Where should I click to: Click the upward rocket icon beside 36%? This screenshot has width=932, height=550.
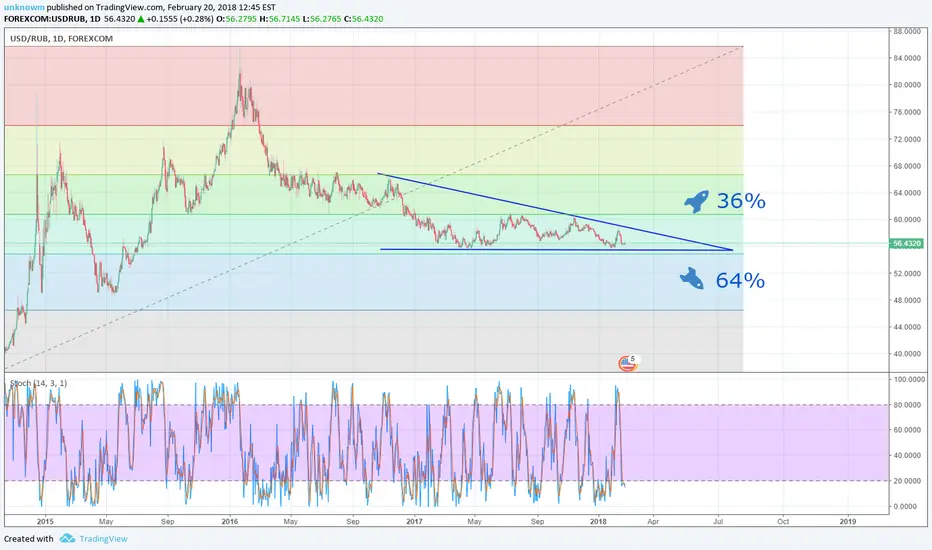[x=696, y=202]
